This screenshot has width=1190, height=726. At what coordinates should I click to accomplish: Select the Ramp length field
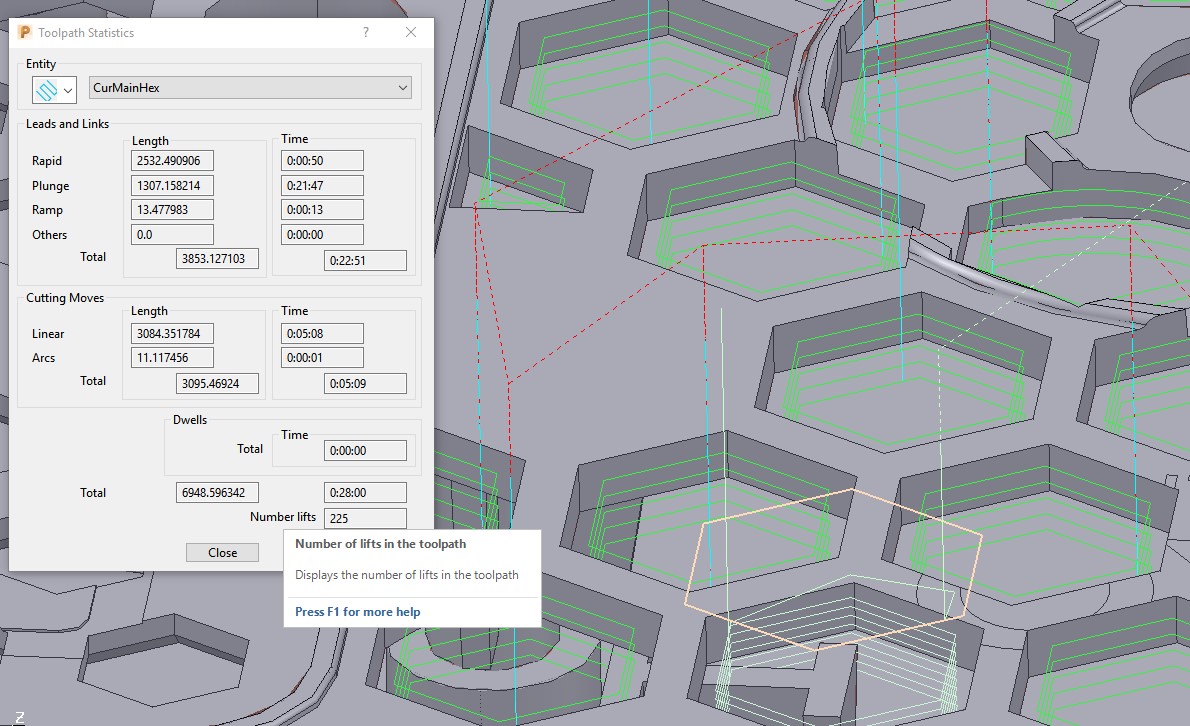click(172, 209)
